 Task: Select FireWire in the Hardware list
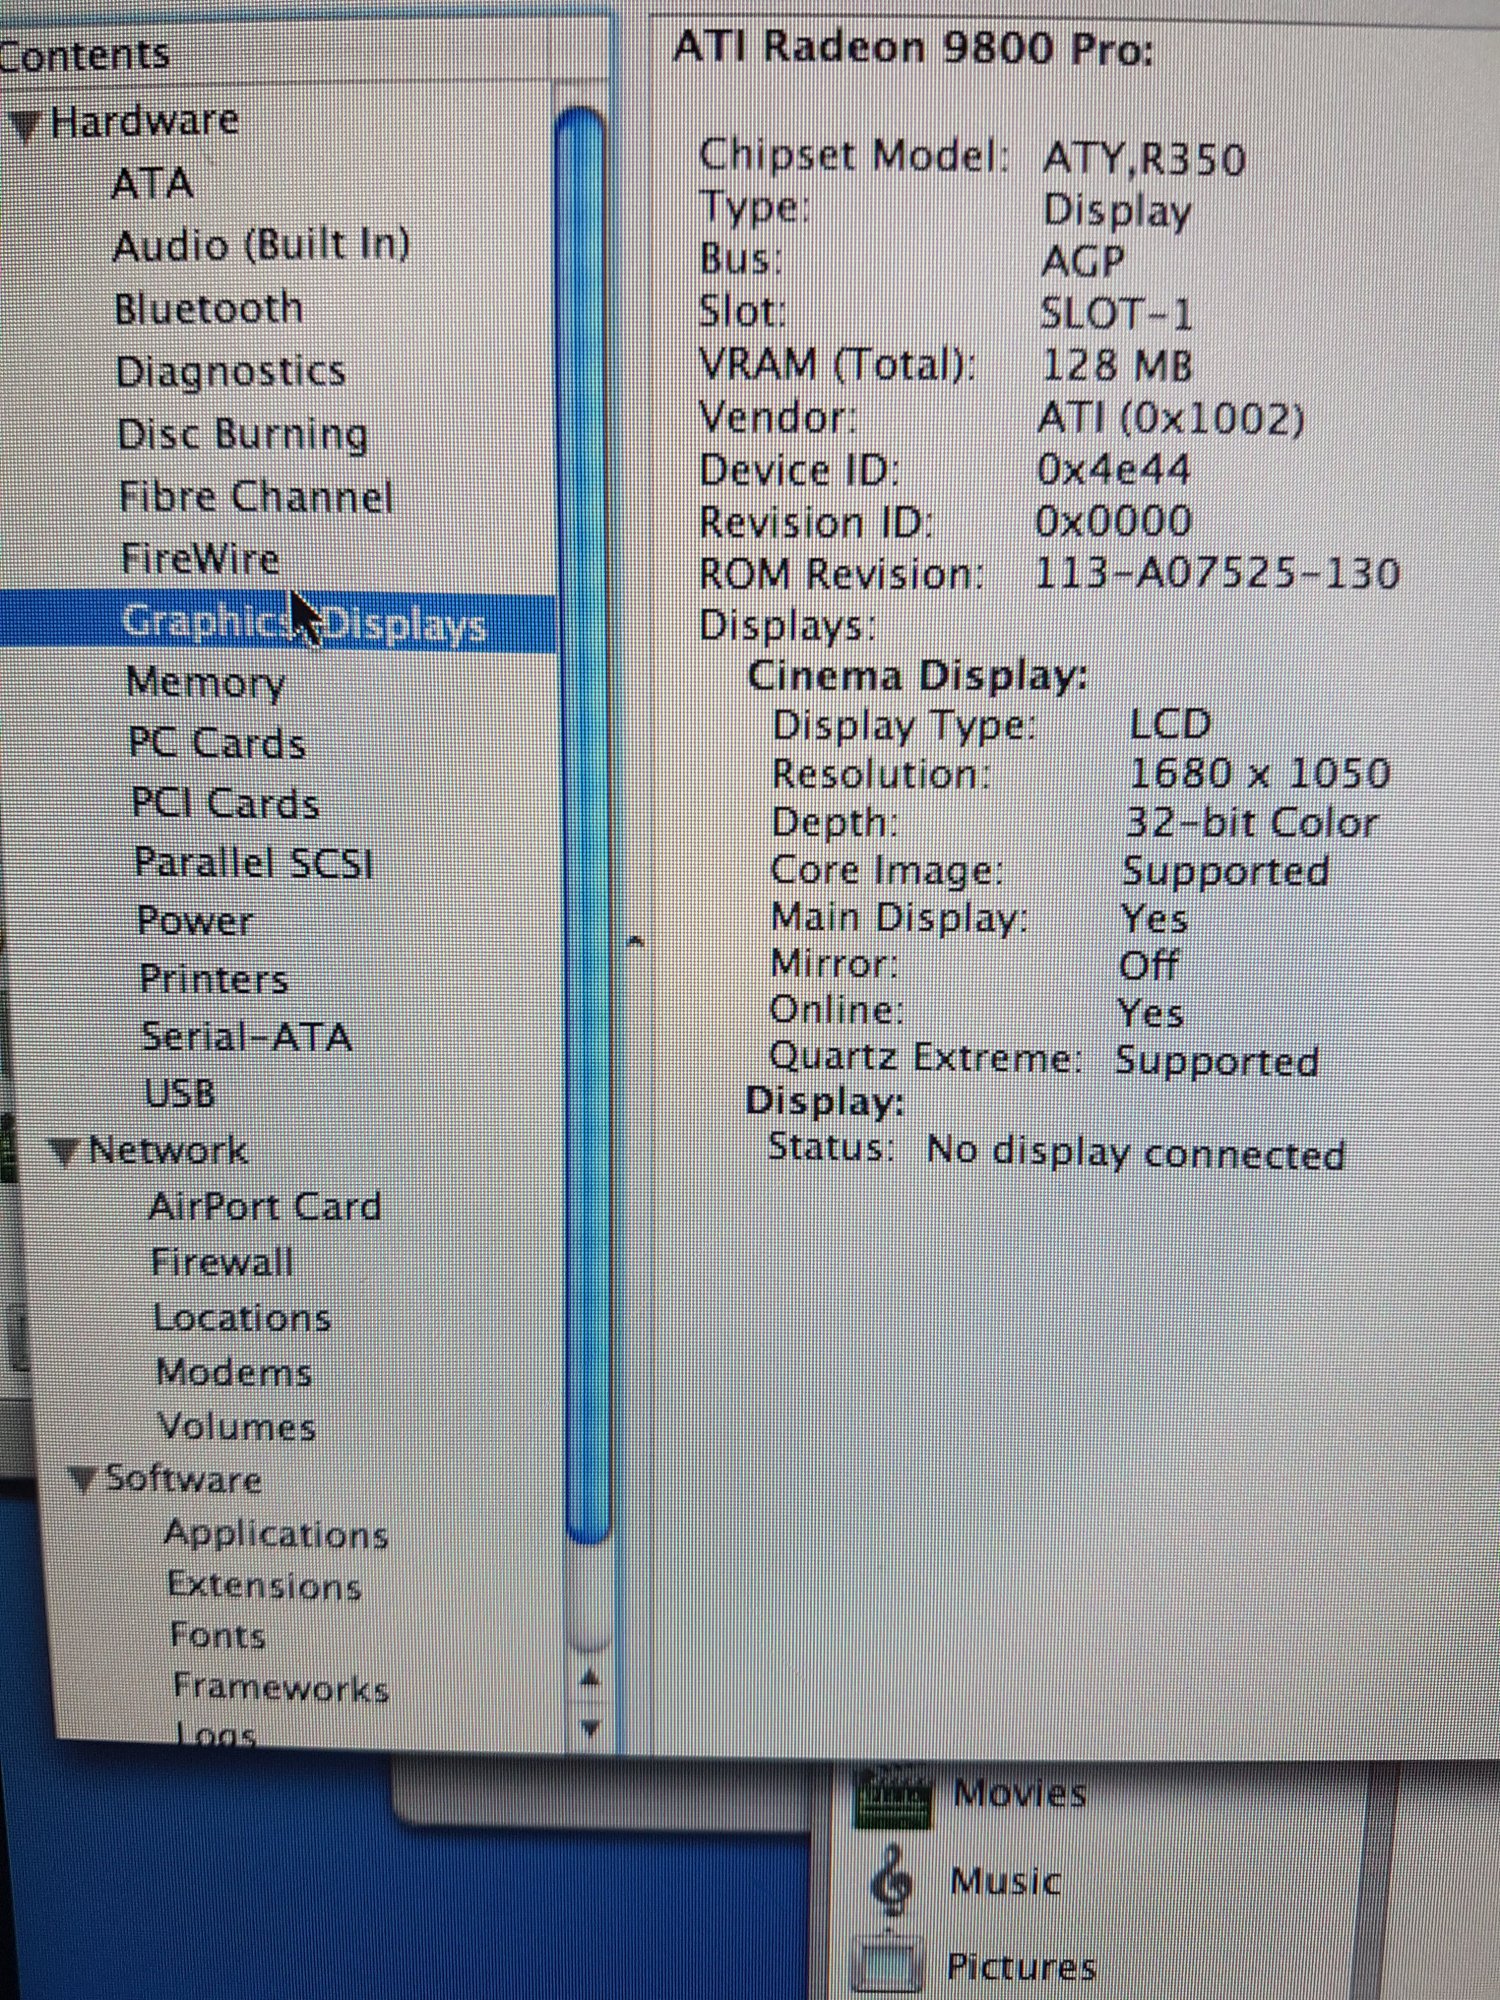point(200,558)
